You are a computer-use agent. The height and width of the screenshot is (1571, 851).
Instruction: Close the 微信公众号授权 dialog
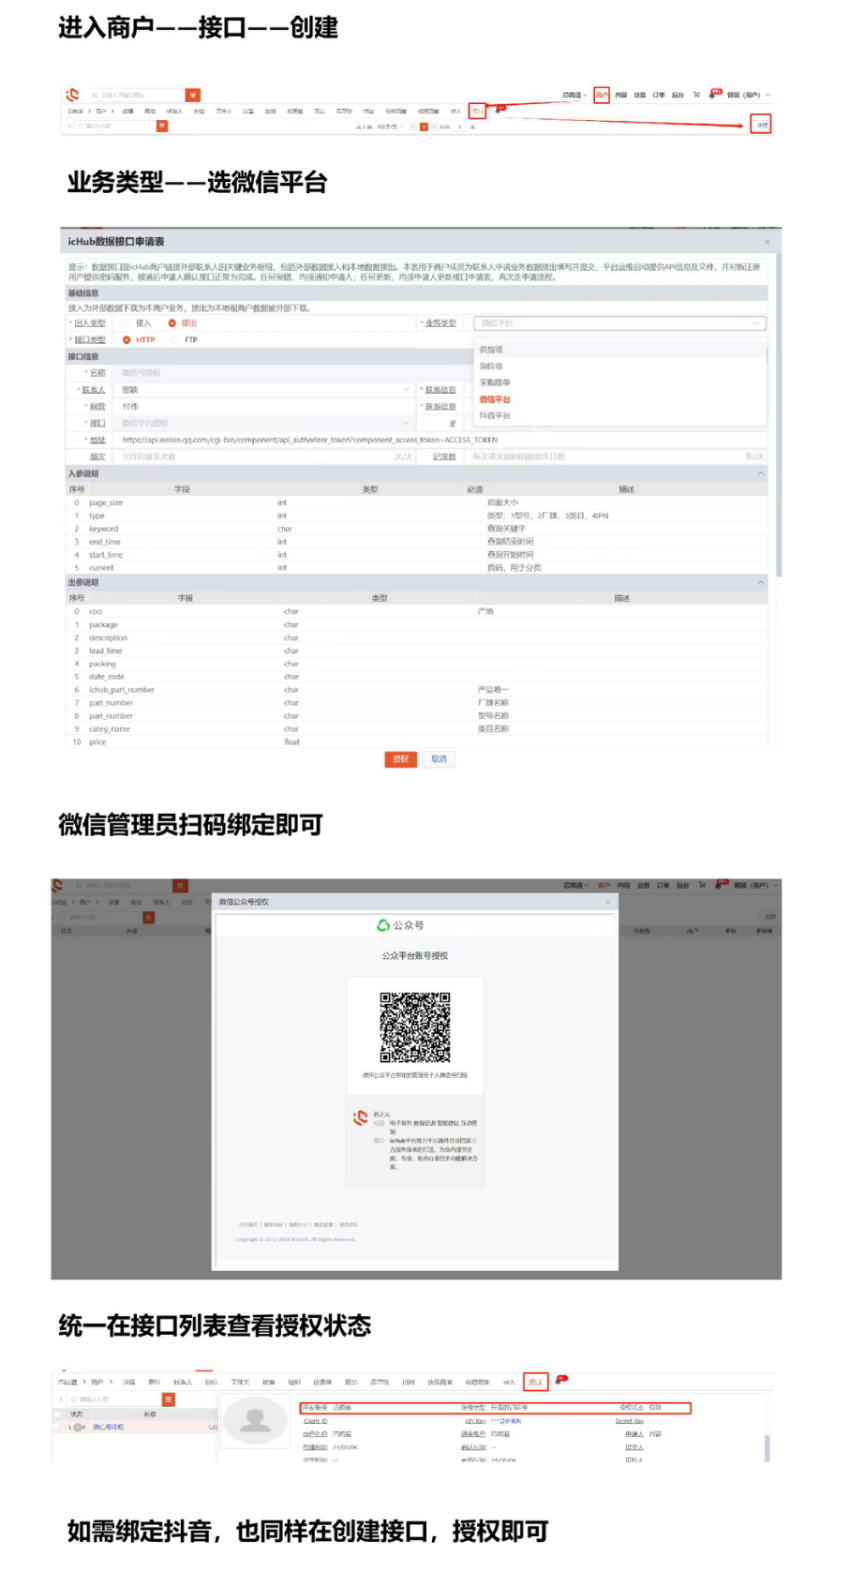(607, 902)
